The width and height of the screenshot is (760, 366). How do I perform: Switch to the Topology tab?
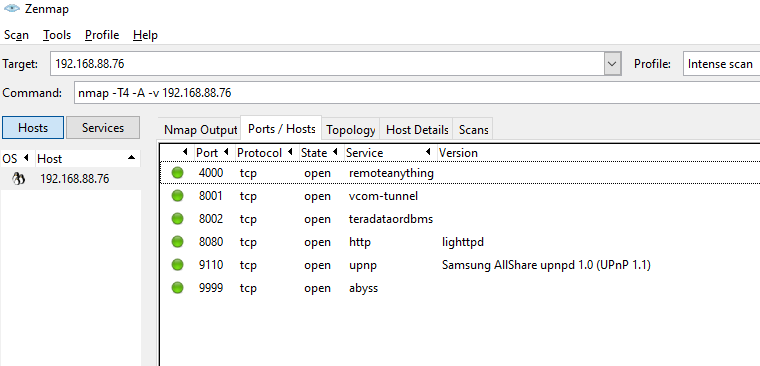(351, 130)
